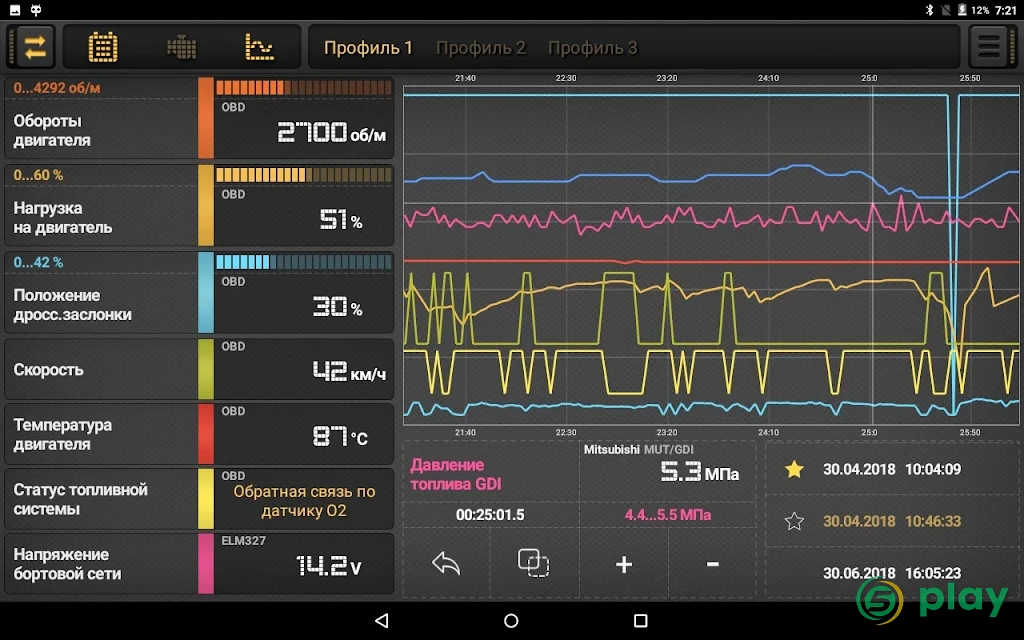Switch to Профиль 1 tab
This screenshot has width=1024, height=640.
(368, 48)
